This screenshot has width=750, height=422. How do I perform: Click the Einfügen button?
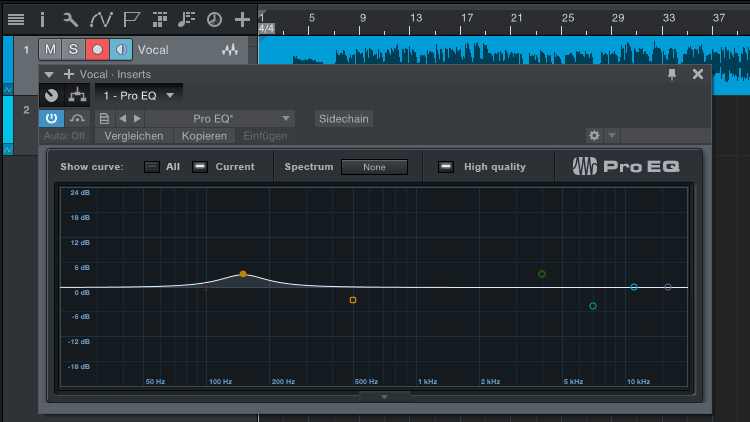point(265,136)
